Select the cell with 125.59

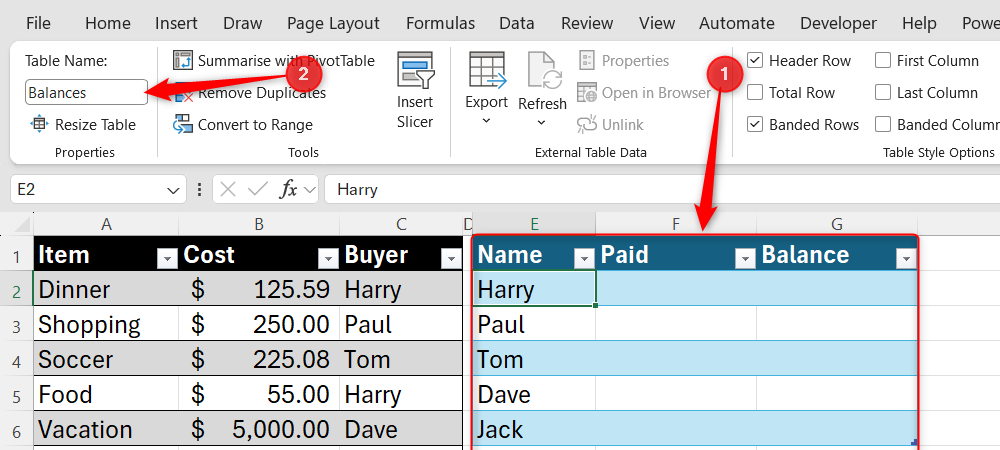tap(259, 289)
